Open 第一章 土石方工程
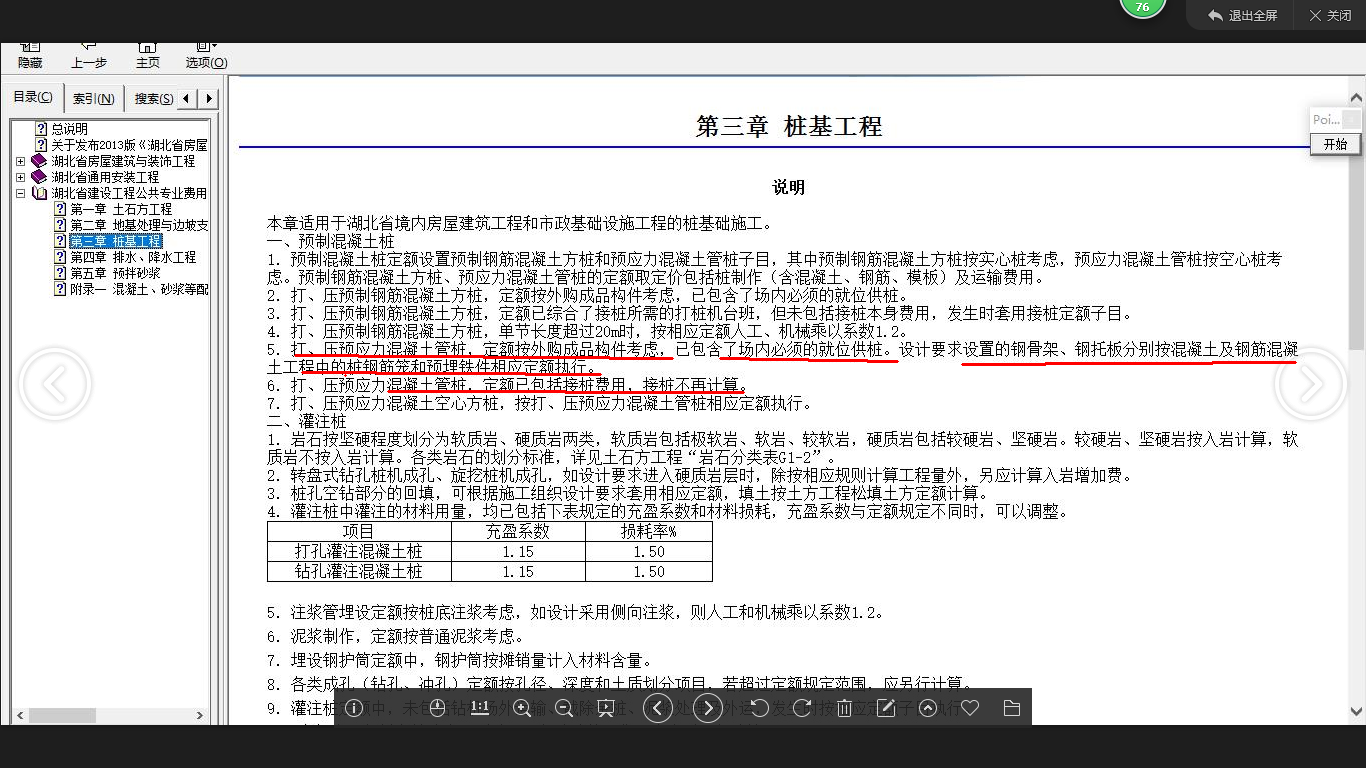1366x768 pixels. [121, 209]
